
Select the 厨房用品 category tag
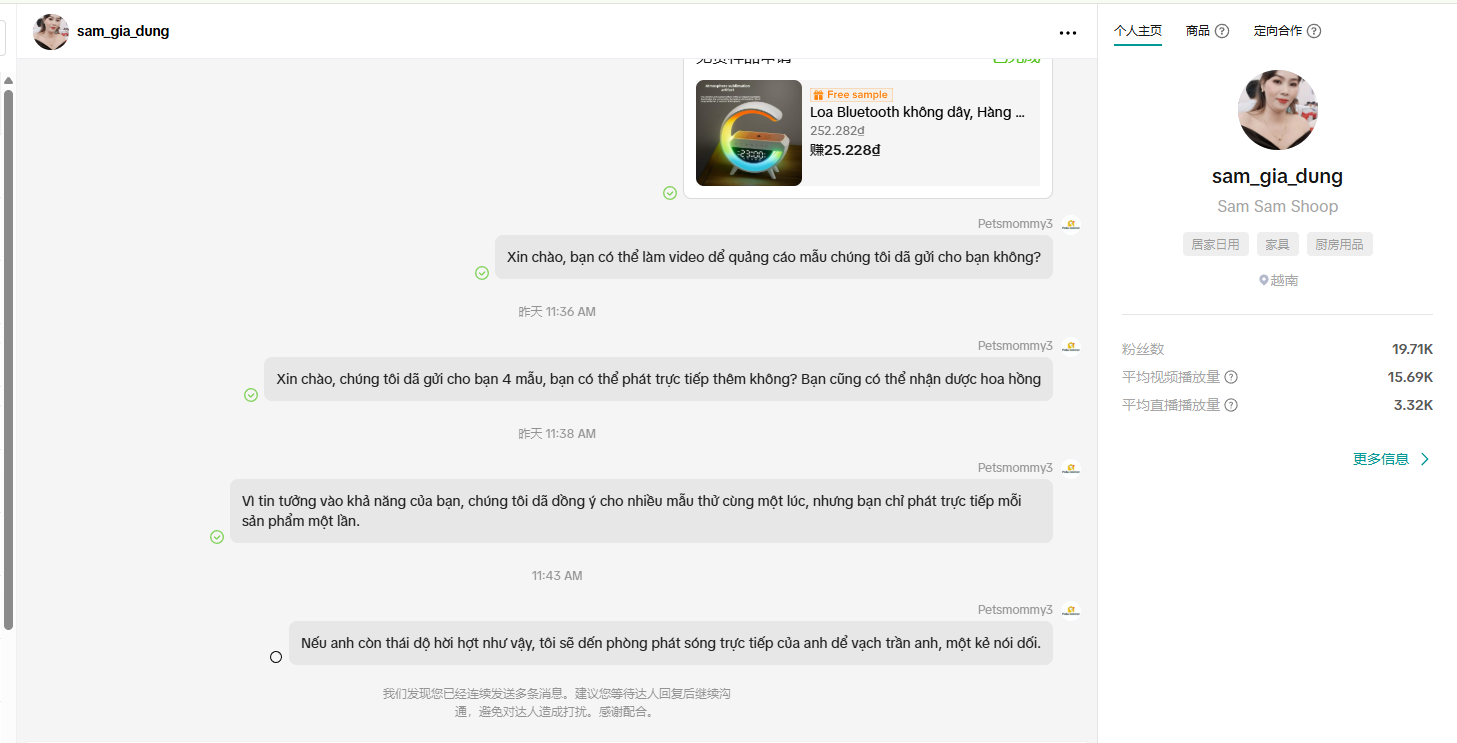click(1339, 244)
